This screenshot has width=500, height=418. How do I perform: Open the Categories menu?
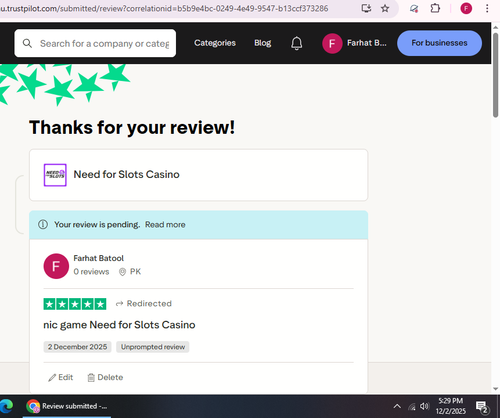[215, 43]
